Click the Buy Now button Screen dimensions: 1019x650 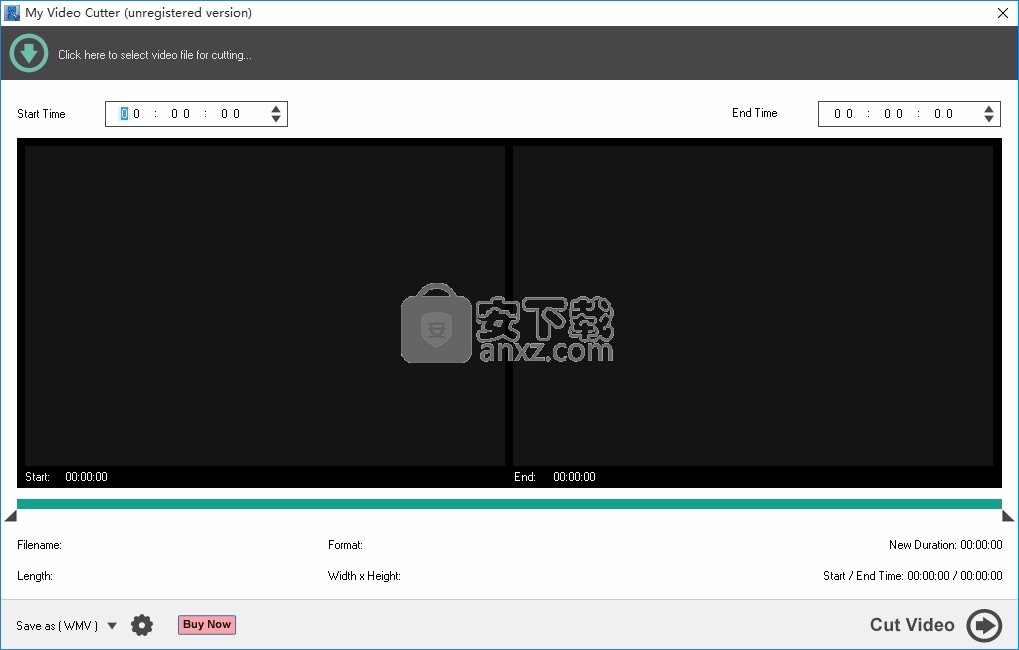[207, 625]
